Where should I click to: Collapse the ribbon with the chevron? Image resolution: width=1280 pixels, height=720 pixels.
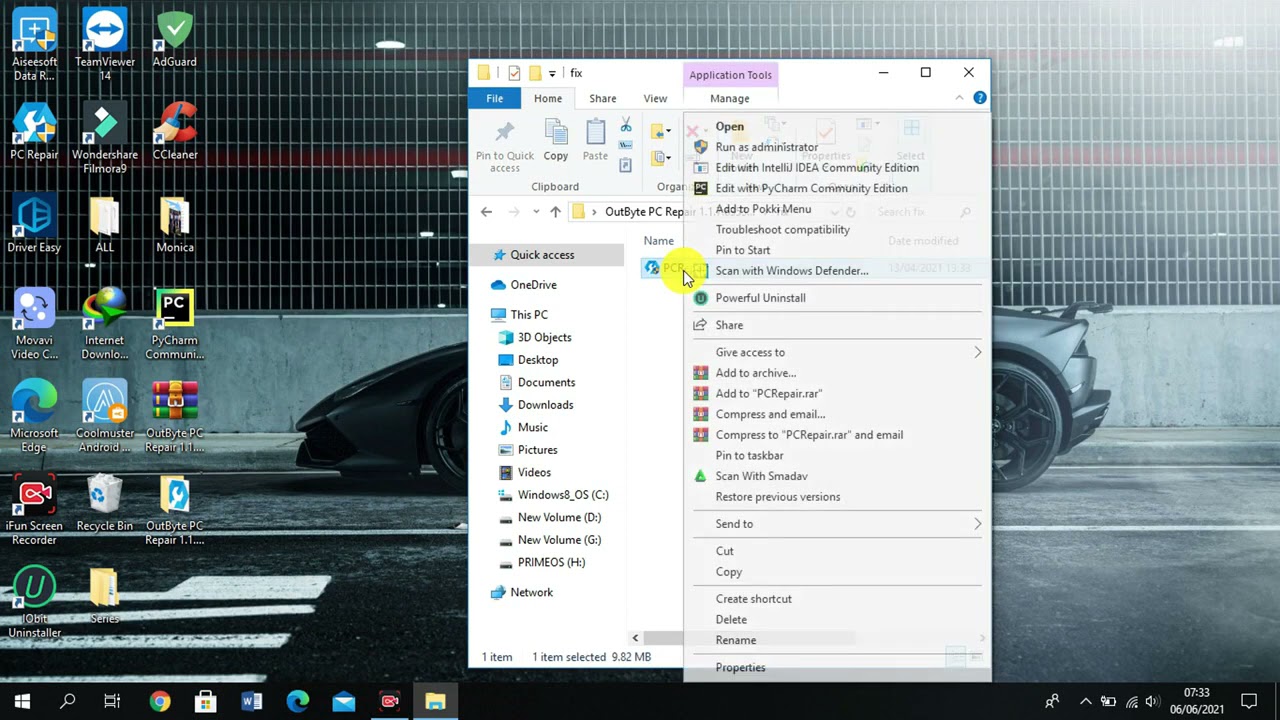pos(959,98)
